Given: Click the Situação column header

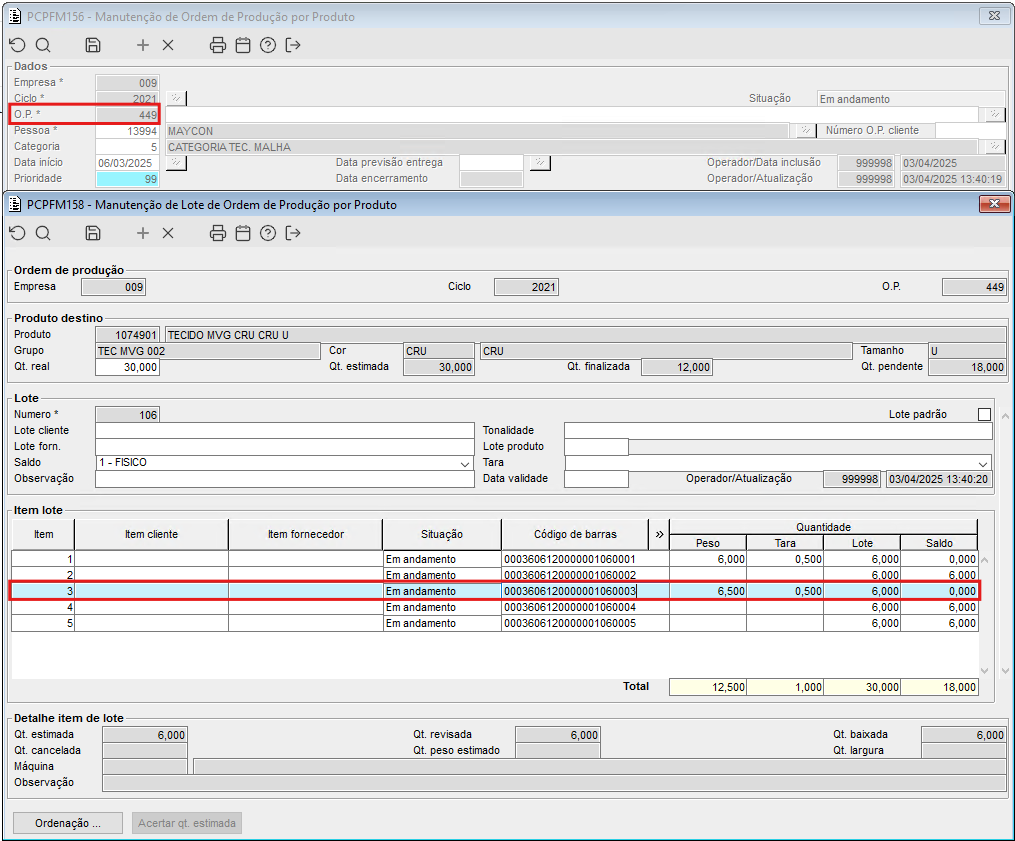Looking at the screenshot, I should click(442, 535).
